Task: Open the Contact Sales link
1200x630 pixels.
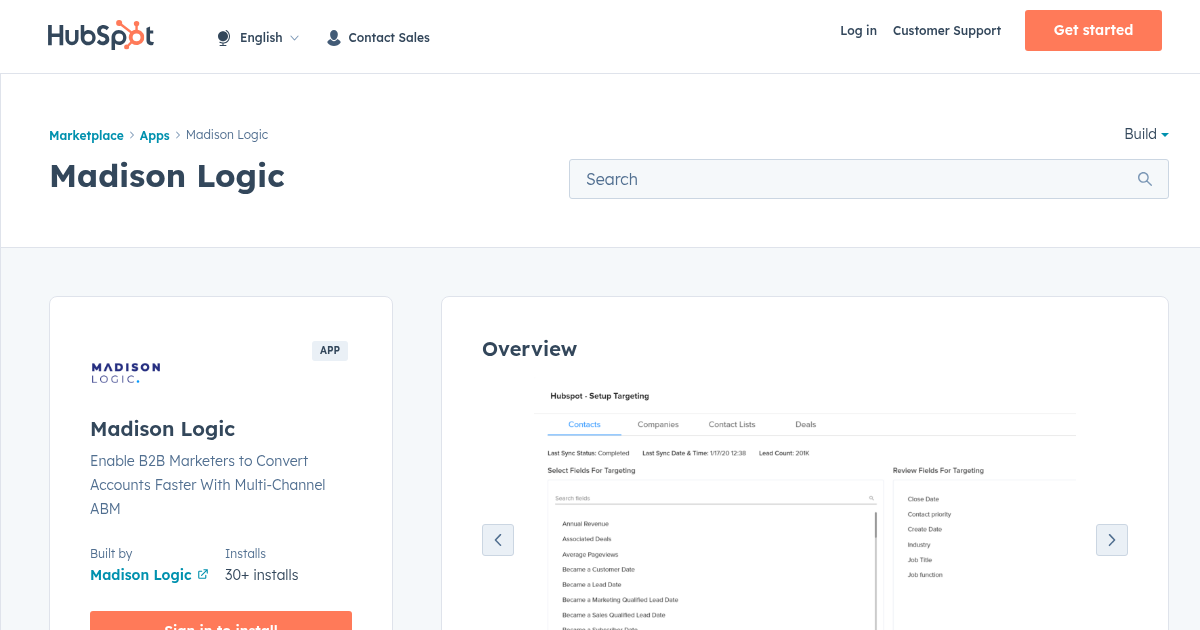Action: pyautogui.click(x=379, y=38)
